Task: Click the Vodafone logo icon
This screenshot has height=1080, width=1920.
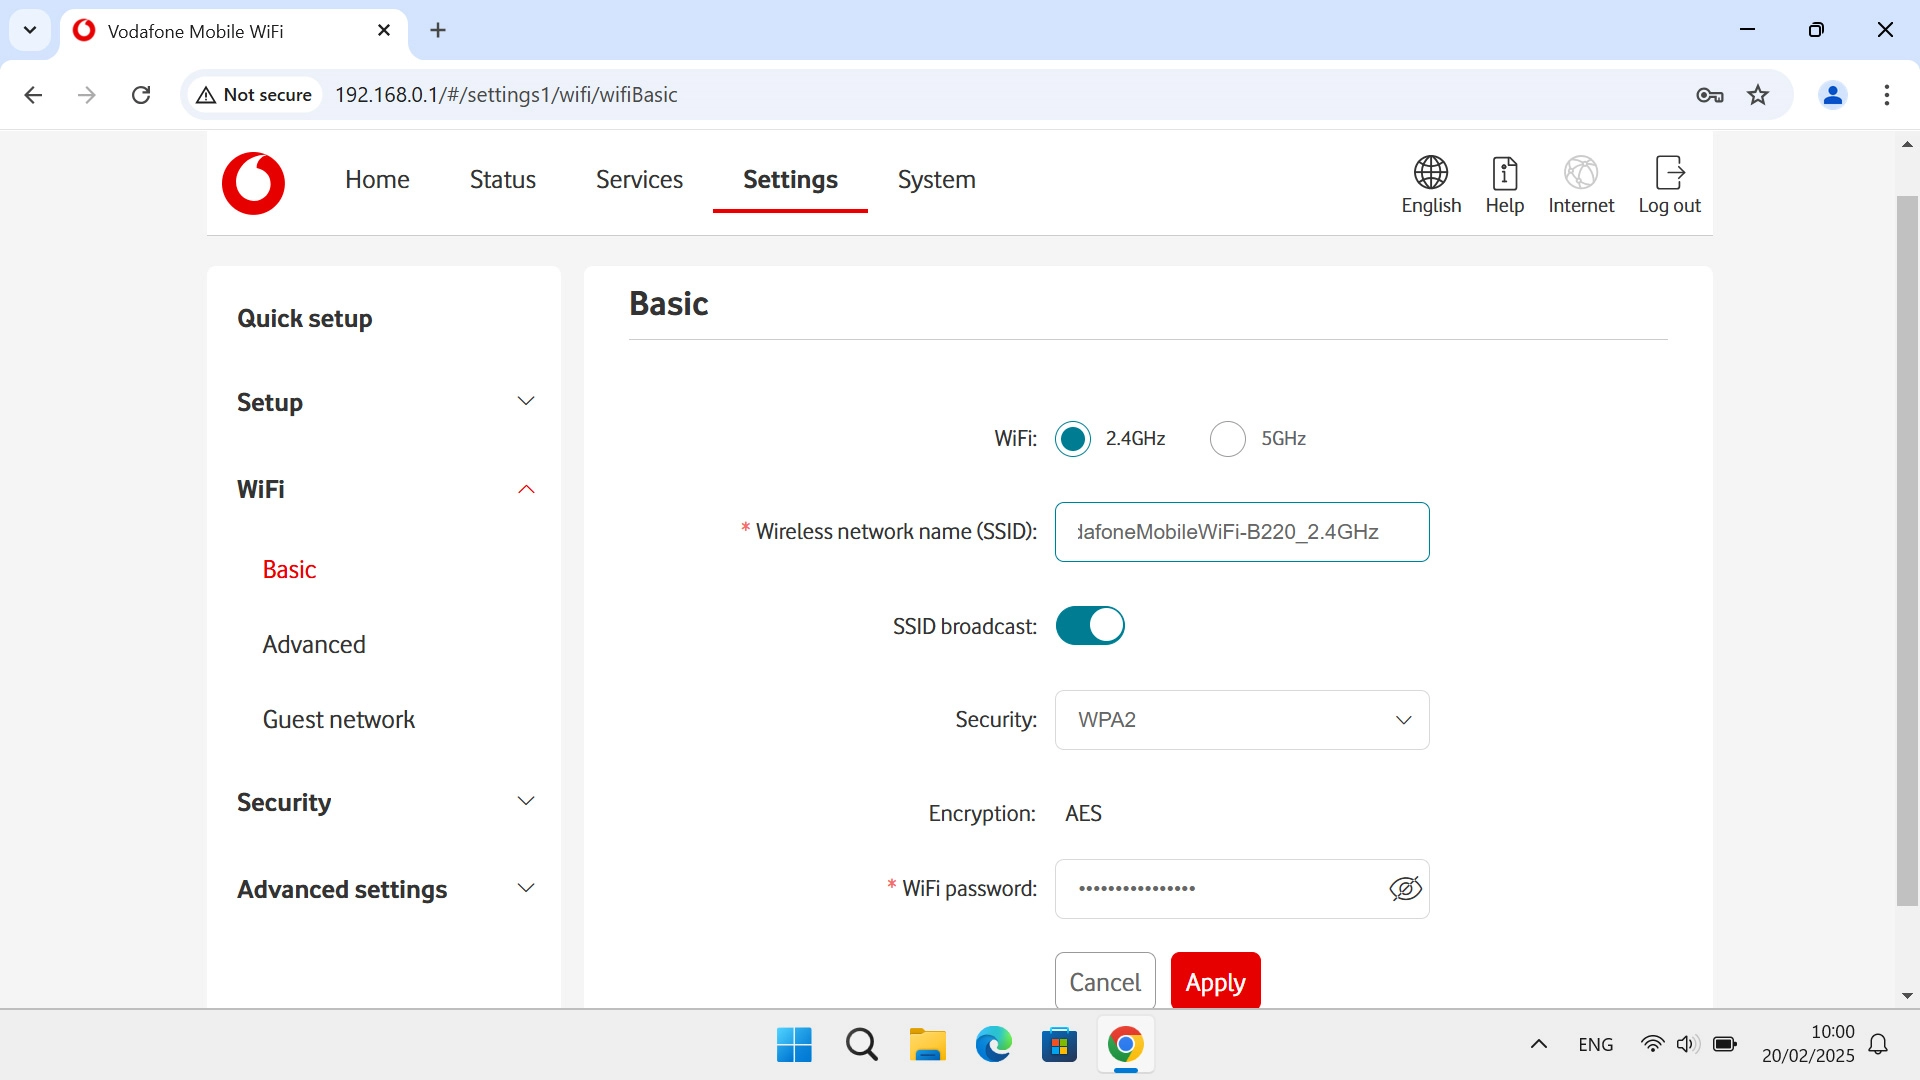Action: [253, 183]
